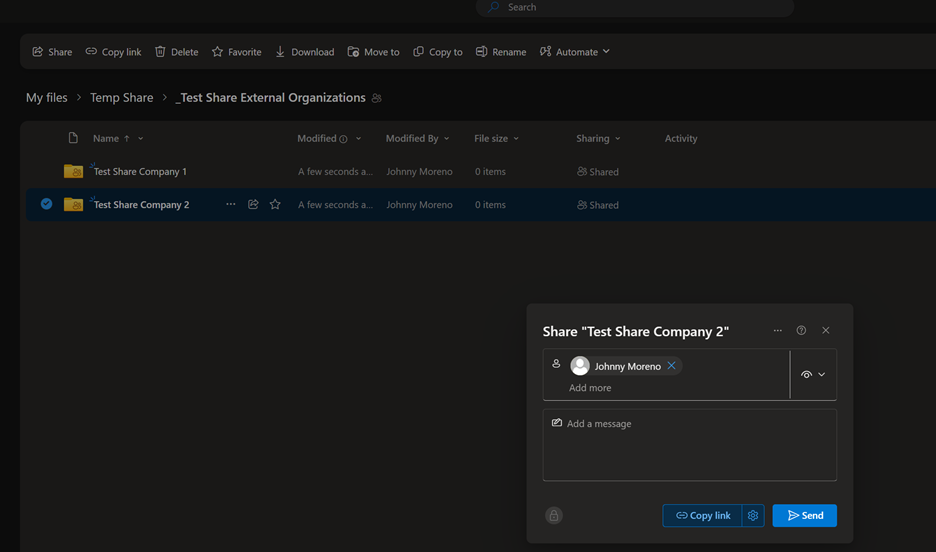Deselect the Test Share Company 2 checkbox
936x552 pixels.
click(x=46, y=204)
